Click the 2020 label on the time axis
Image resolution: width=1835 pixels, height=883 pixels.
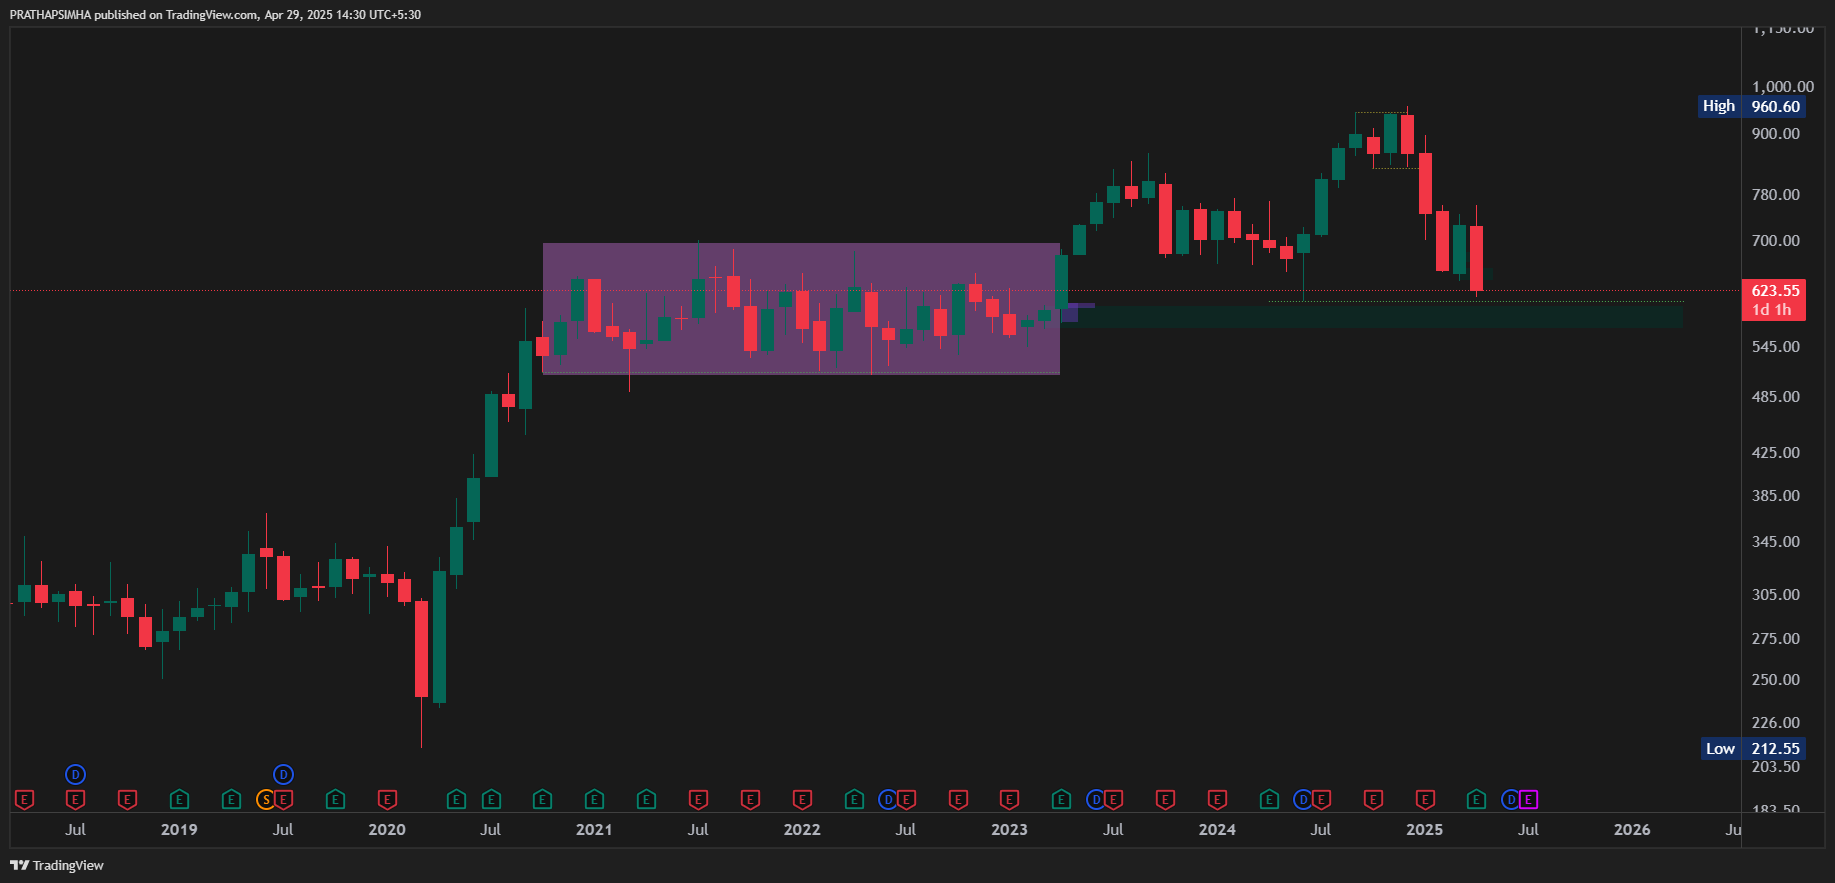(x=387, y=829)
